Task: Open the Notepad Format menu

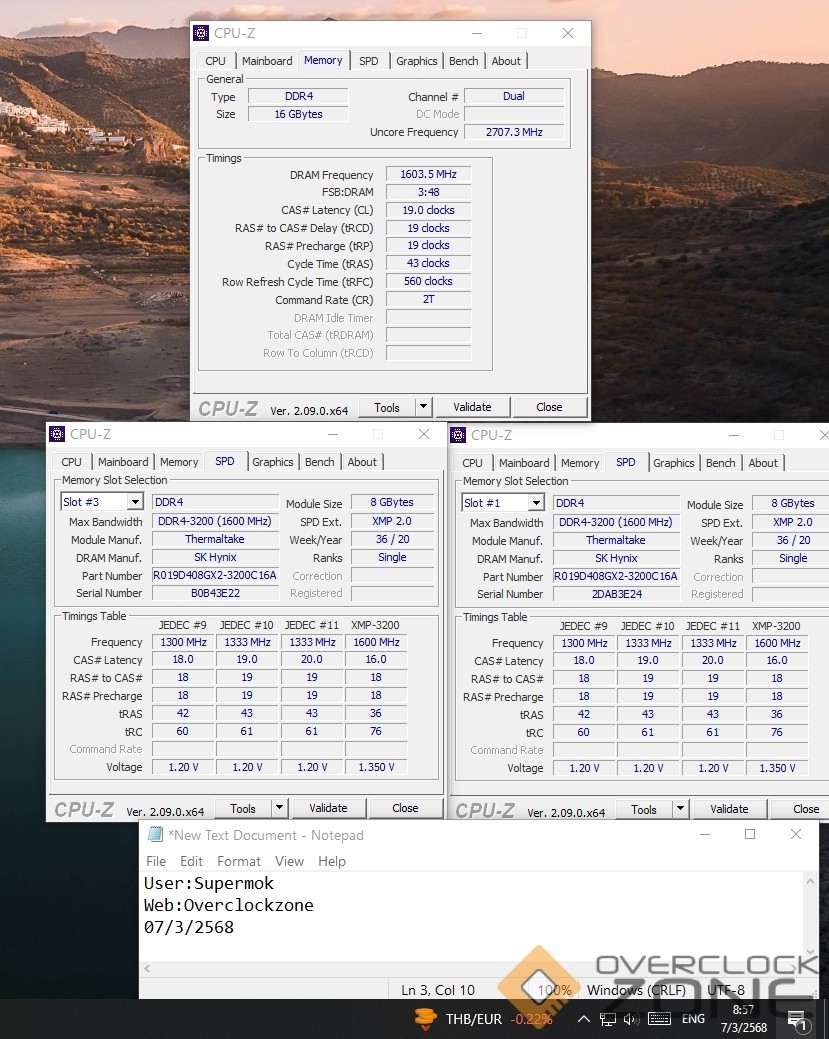Action: pyautogui.click(x=239, y=861)
